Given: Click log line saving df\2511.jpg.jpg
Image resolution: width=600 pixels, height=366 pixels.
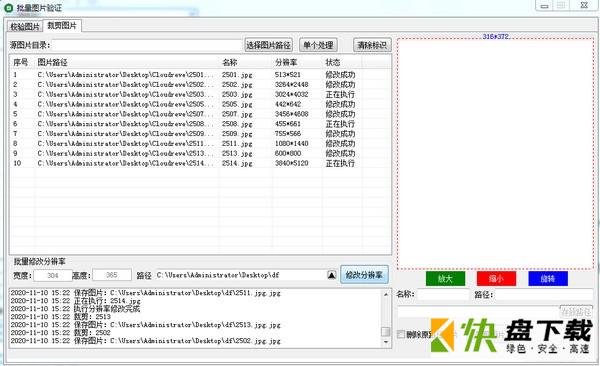Looking at the screenshot, I should (145, 293).
